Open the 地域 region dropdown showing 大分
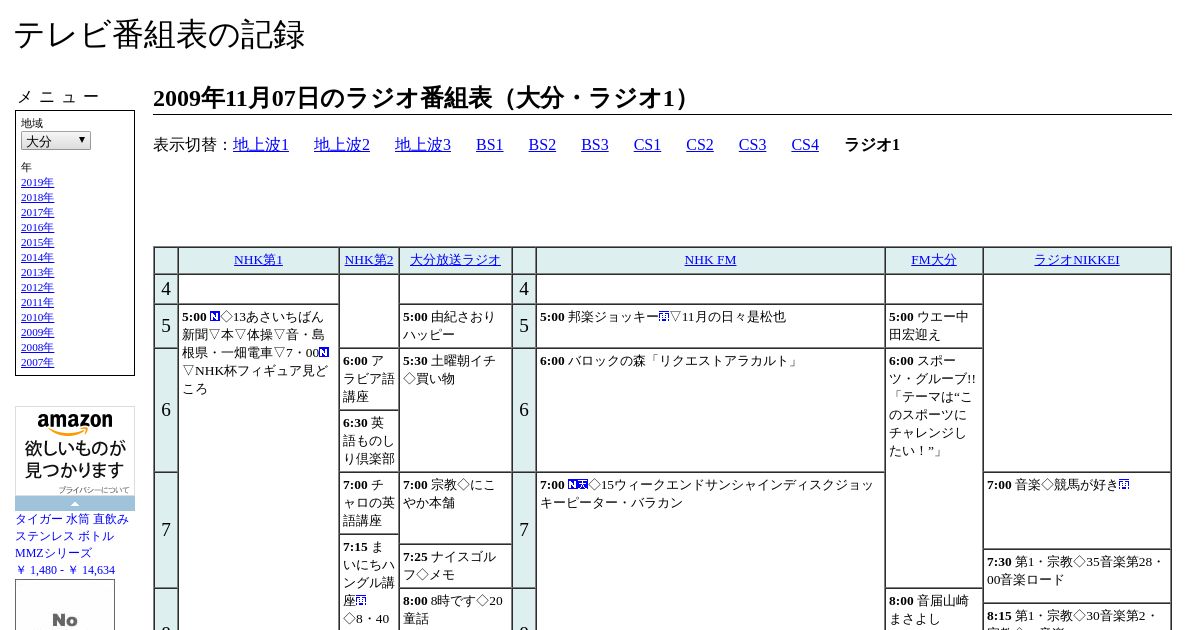The image size is (1200, 630). pos(56,141)
